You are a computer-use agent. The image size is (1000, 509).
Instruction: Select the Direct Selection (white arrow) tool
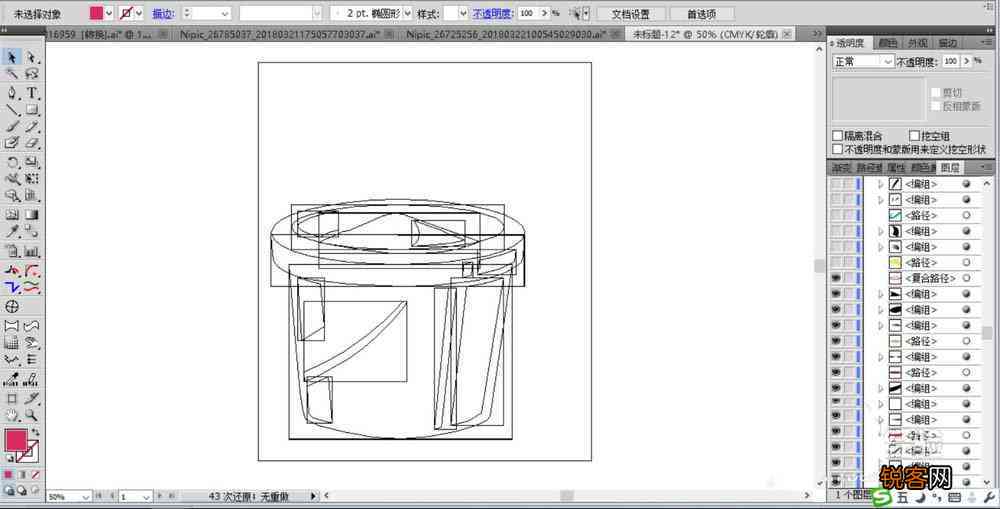click(31, 58)
